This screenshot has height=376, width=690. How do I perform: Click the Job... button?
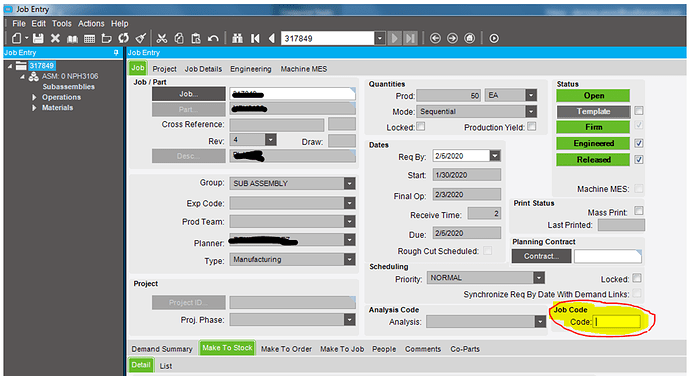click(189, 94)
